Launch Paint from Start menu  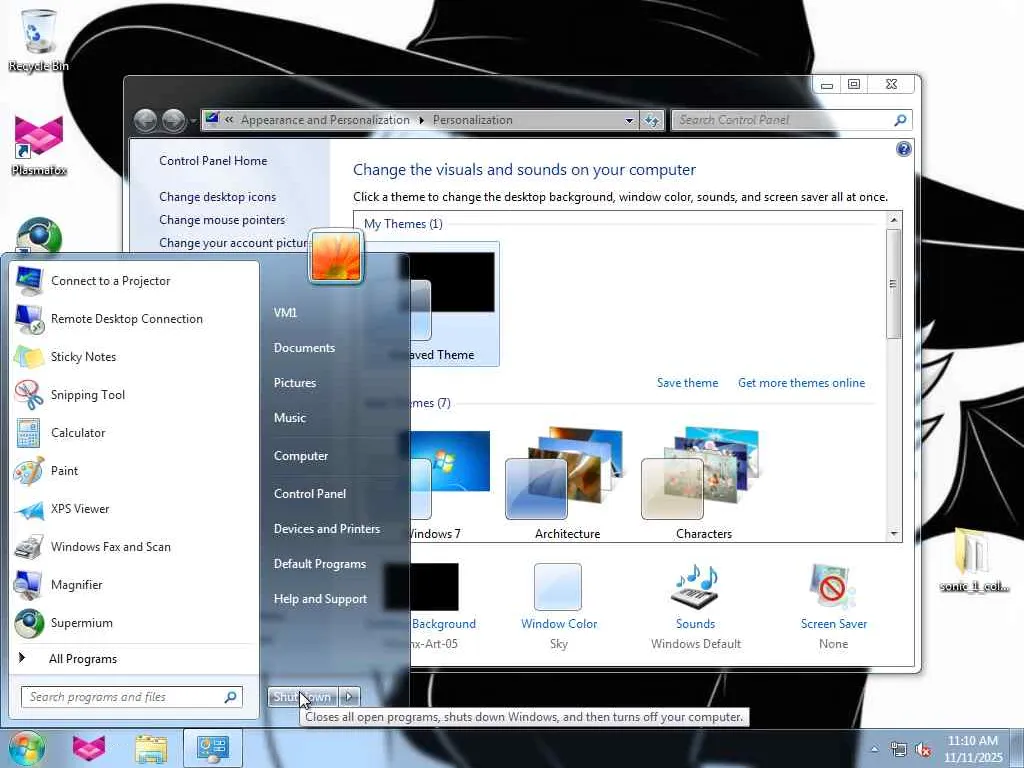click(134, 471)
